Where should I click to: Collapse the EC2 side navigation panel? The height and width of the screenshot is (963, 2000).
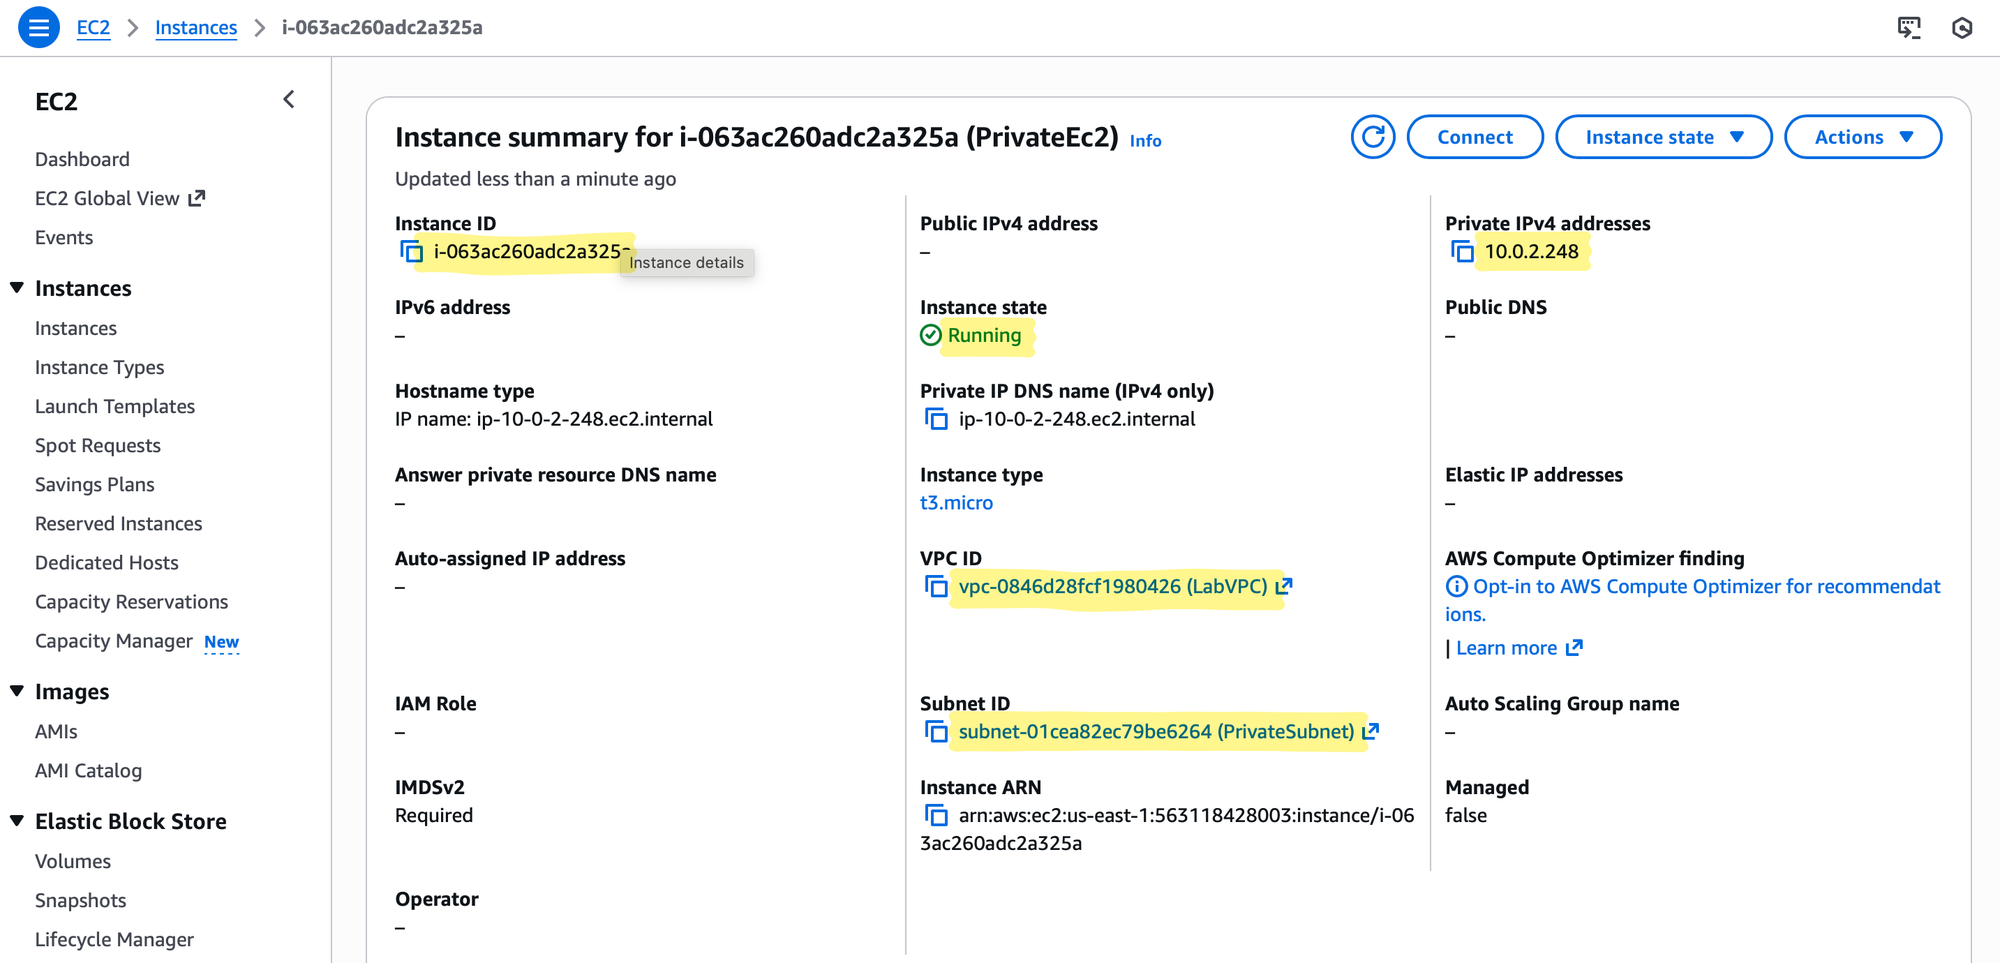coord(289,100)
